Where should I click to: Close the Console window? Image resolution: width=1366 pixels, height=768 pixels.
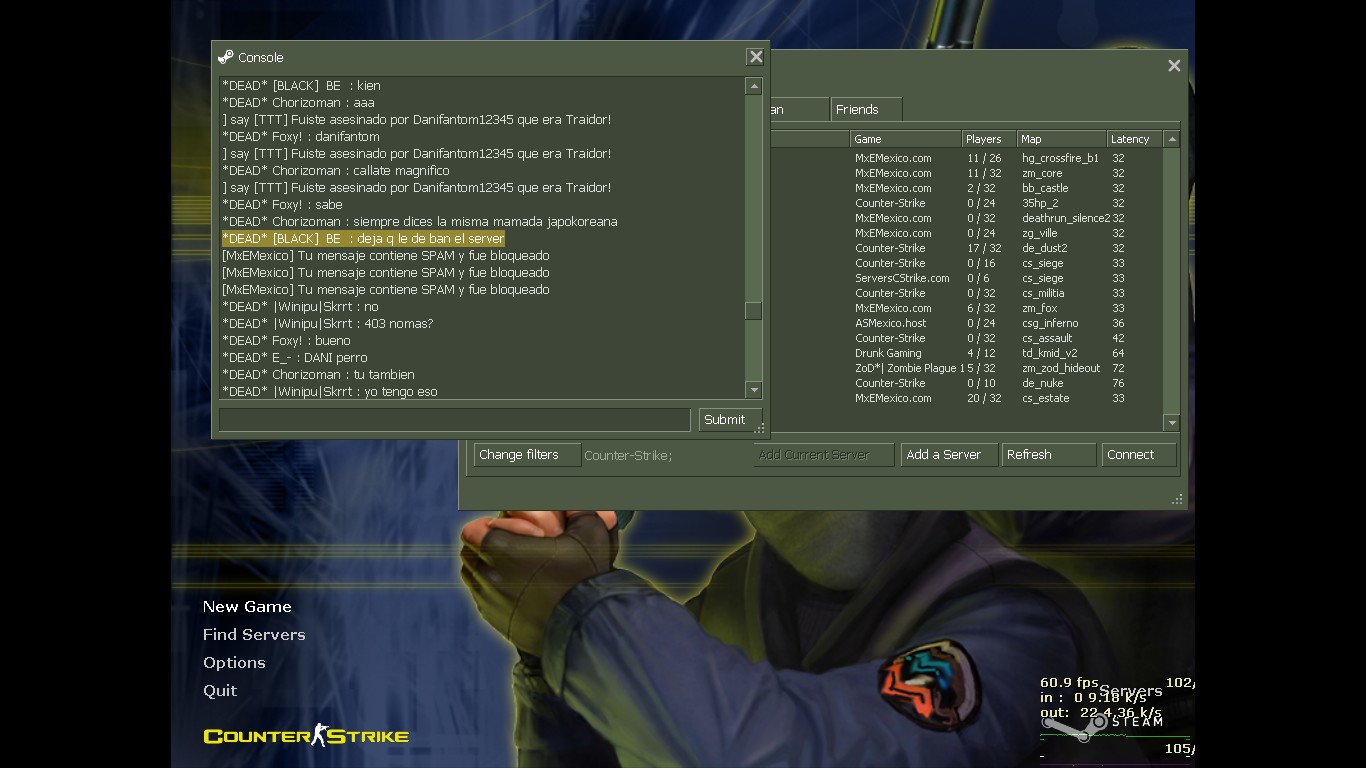pos(756,57)
